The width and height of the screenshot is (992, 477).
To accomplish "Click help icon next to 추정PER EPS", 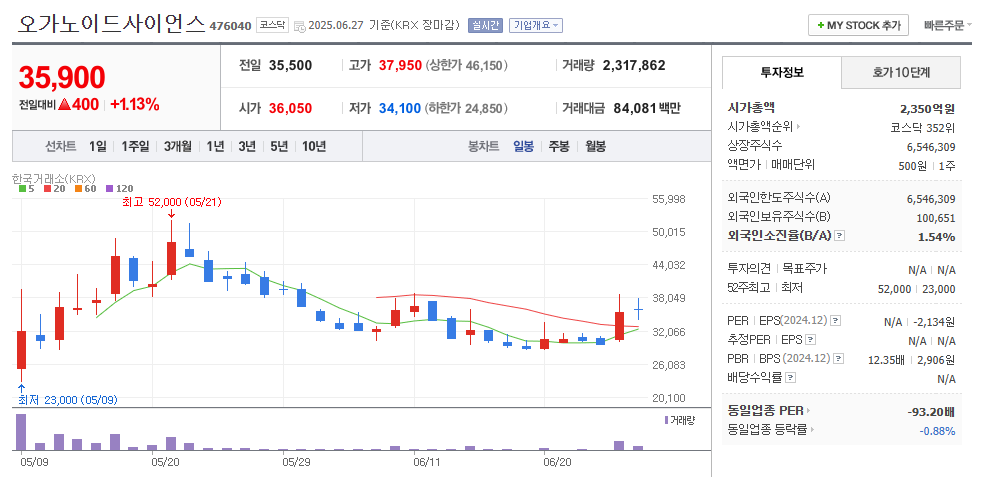I will click(811, 340).
